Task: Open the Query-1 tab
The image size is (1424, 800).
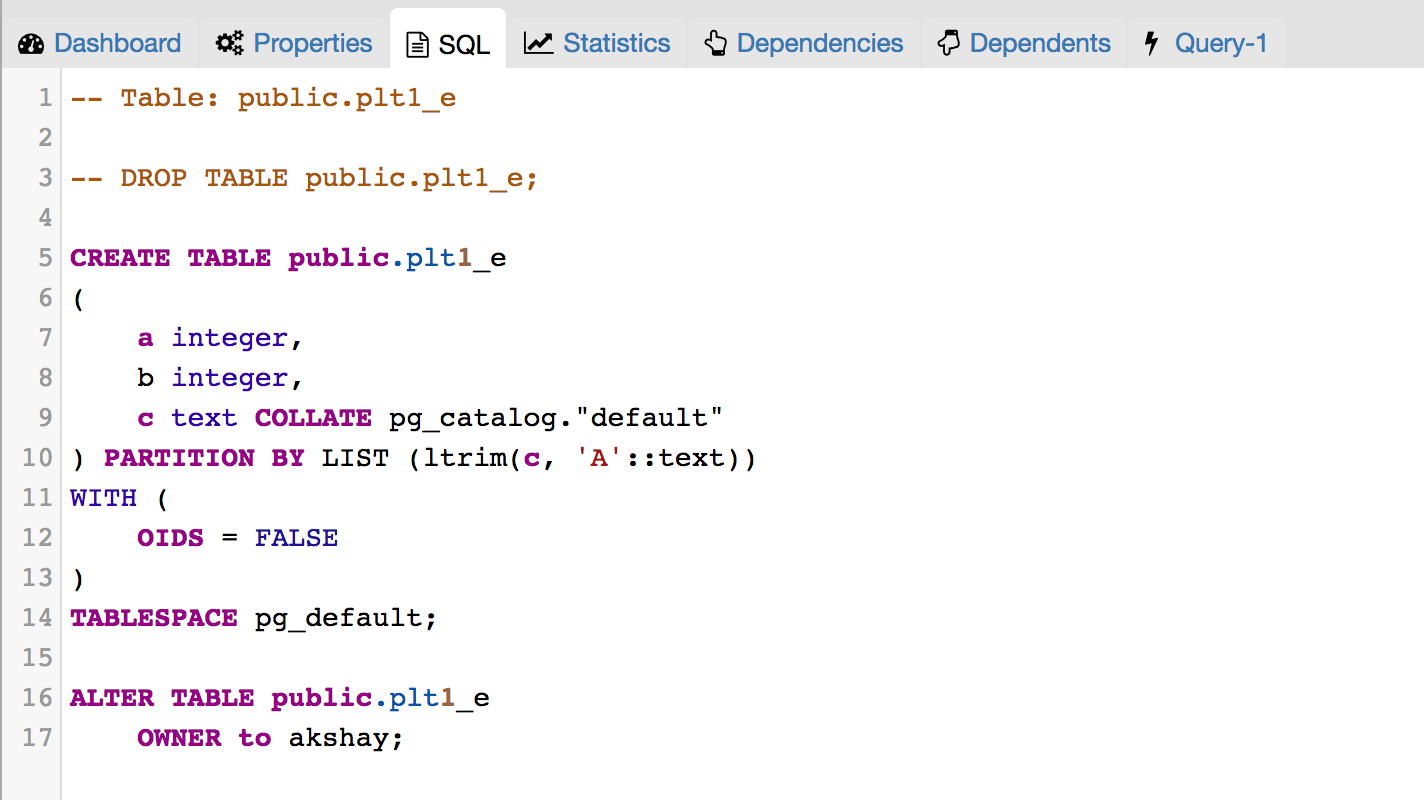Action: tap(1220, 44)
